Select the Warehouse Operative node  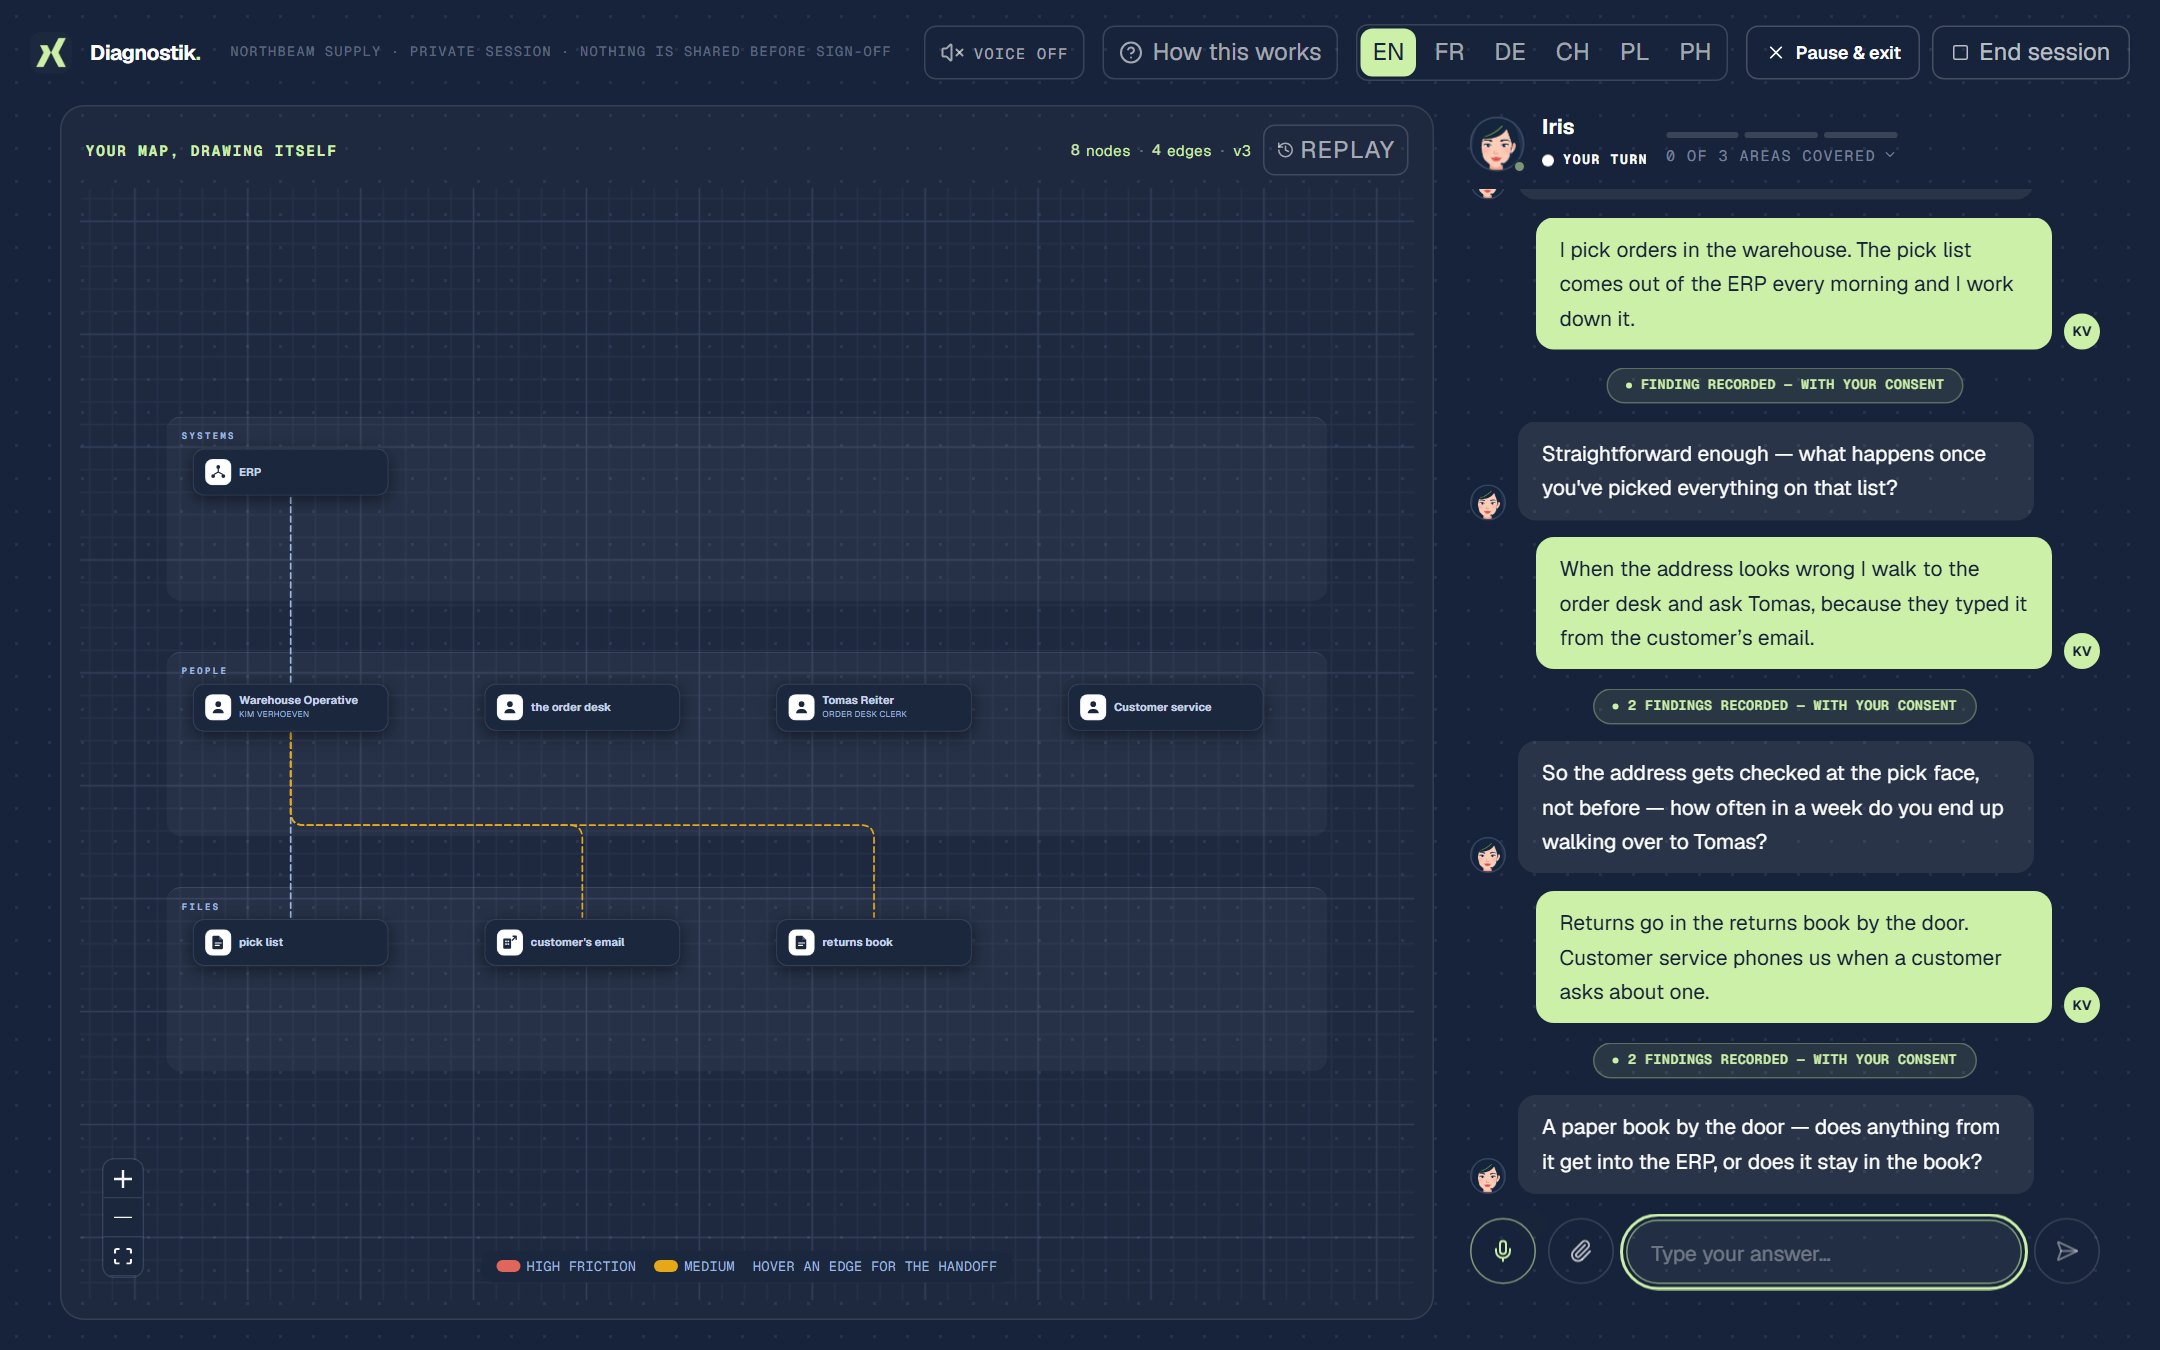[290, 707]
